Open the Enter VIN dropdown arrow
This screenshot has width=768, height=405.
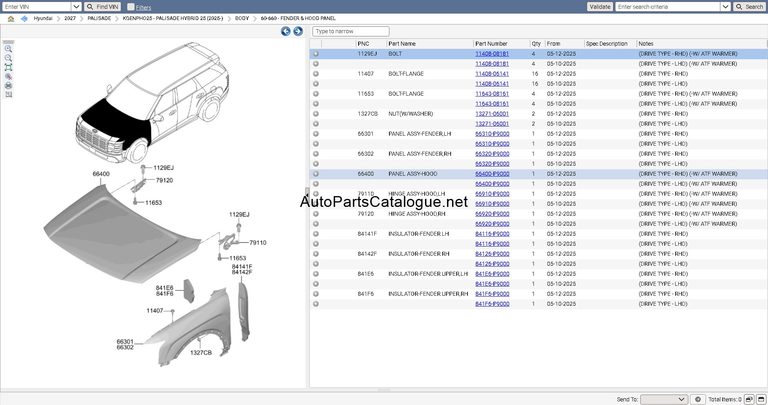tap(76, 7)
